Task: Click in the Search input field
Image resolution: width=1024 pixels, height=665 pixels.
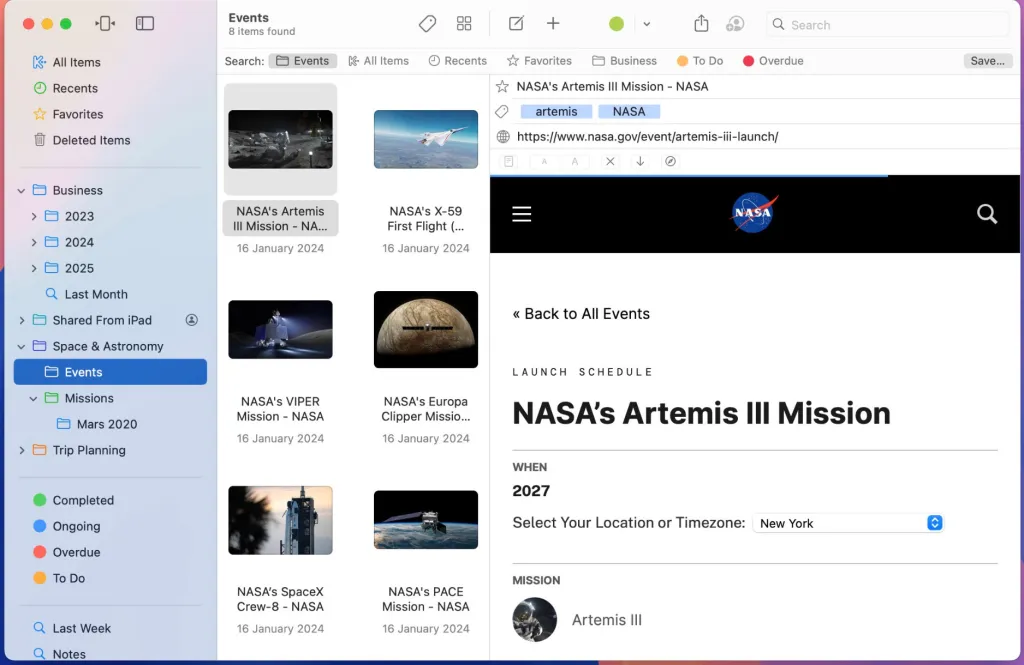Action: click(x=888, y=25)
